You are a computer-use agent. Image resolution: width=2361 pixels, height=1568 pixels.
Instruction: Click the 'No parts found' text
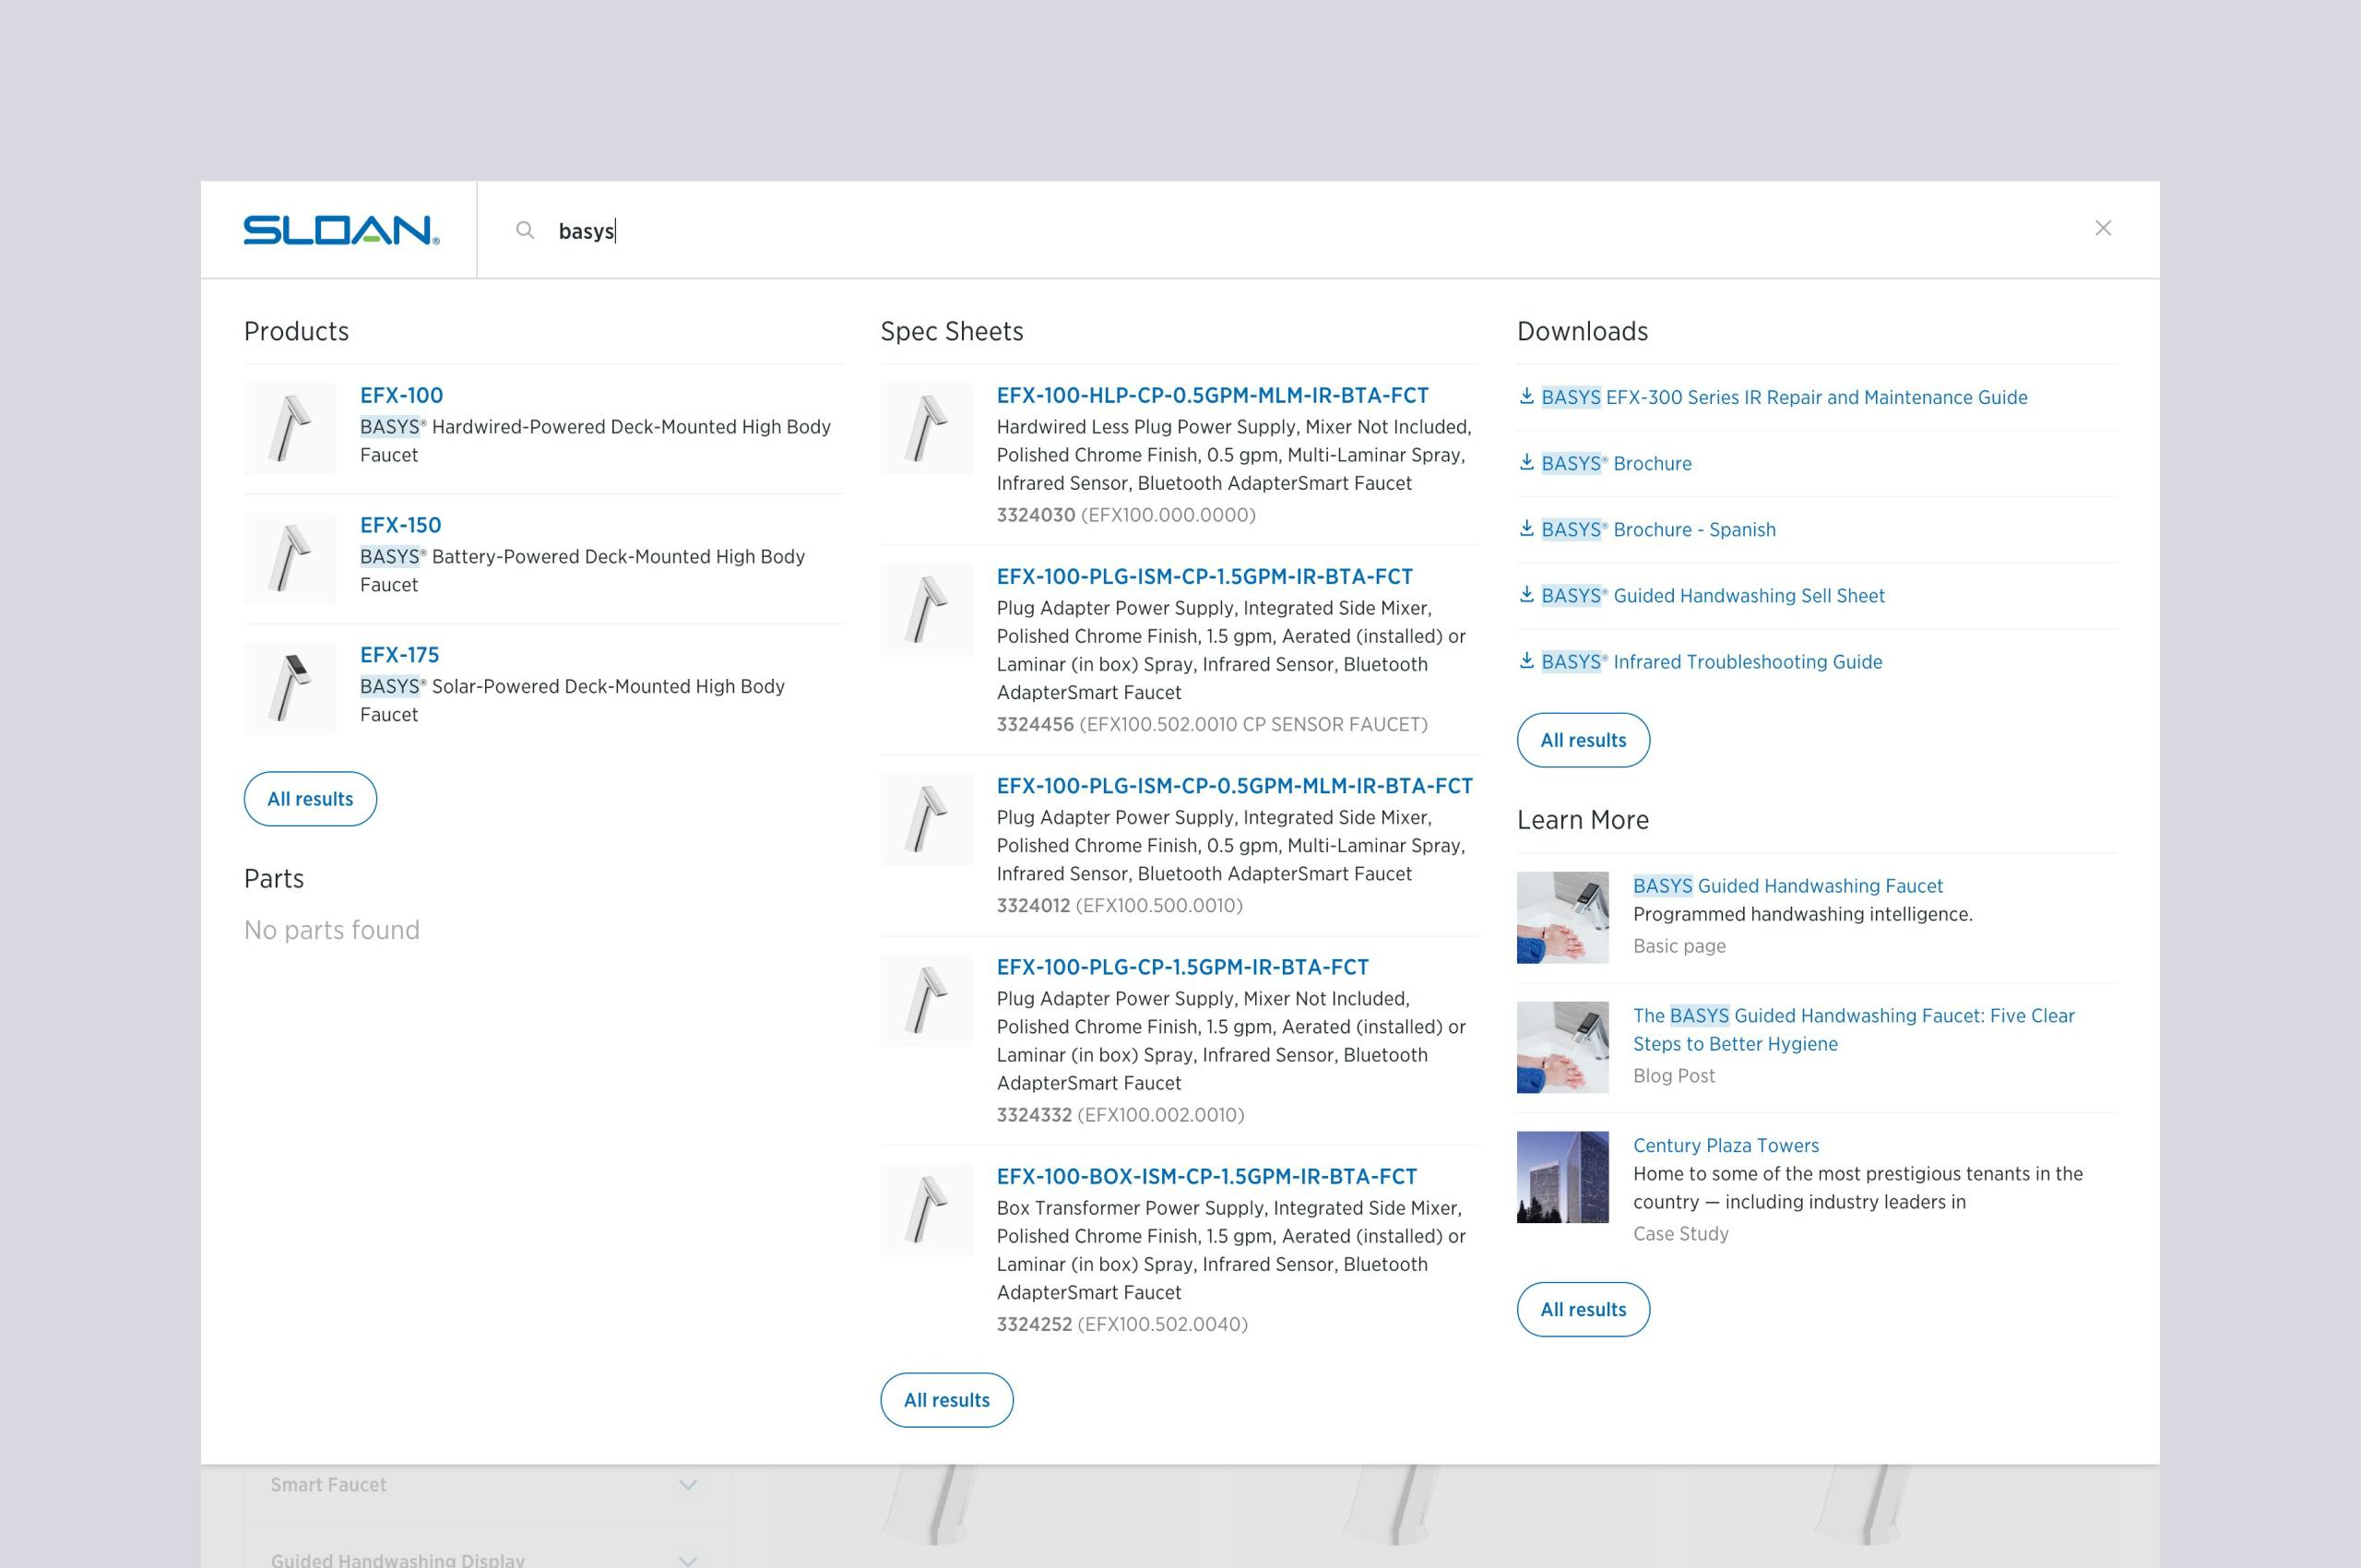pyautogui.click(x=332, y=930)
